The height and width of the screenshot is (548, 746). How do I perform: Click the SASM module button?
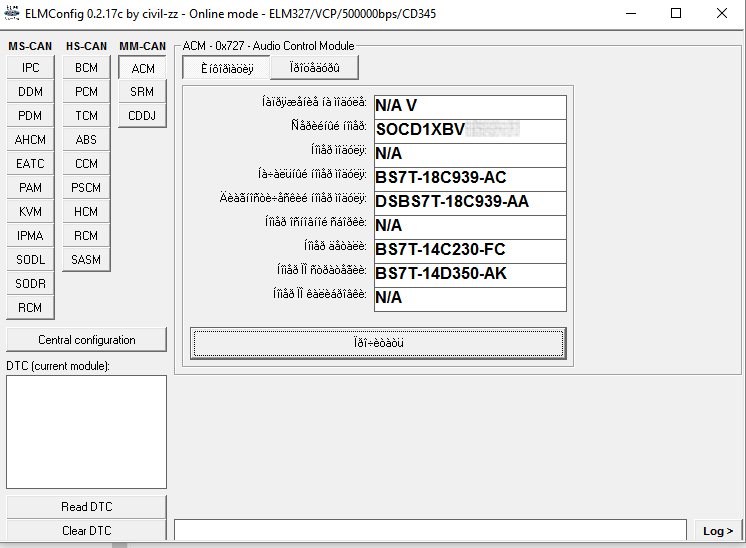tap(86, 260)
